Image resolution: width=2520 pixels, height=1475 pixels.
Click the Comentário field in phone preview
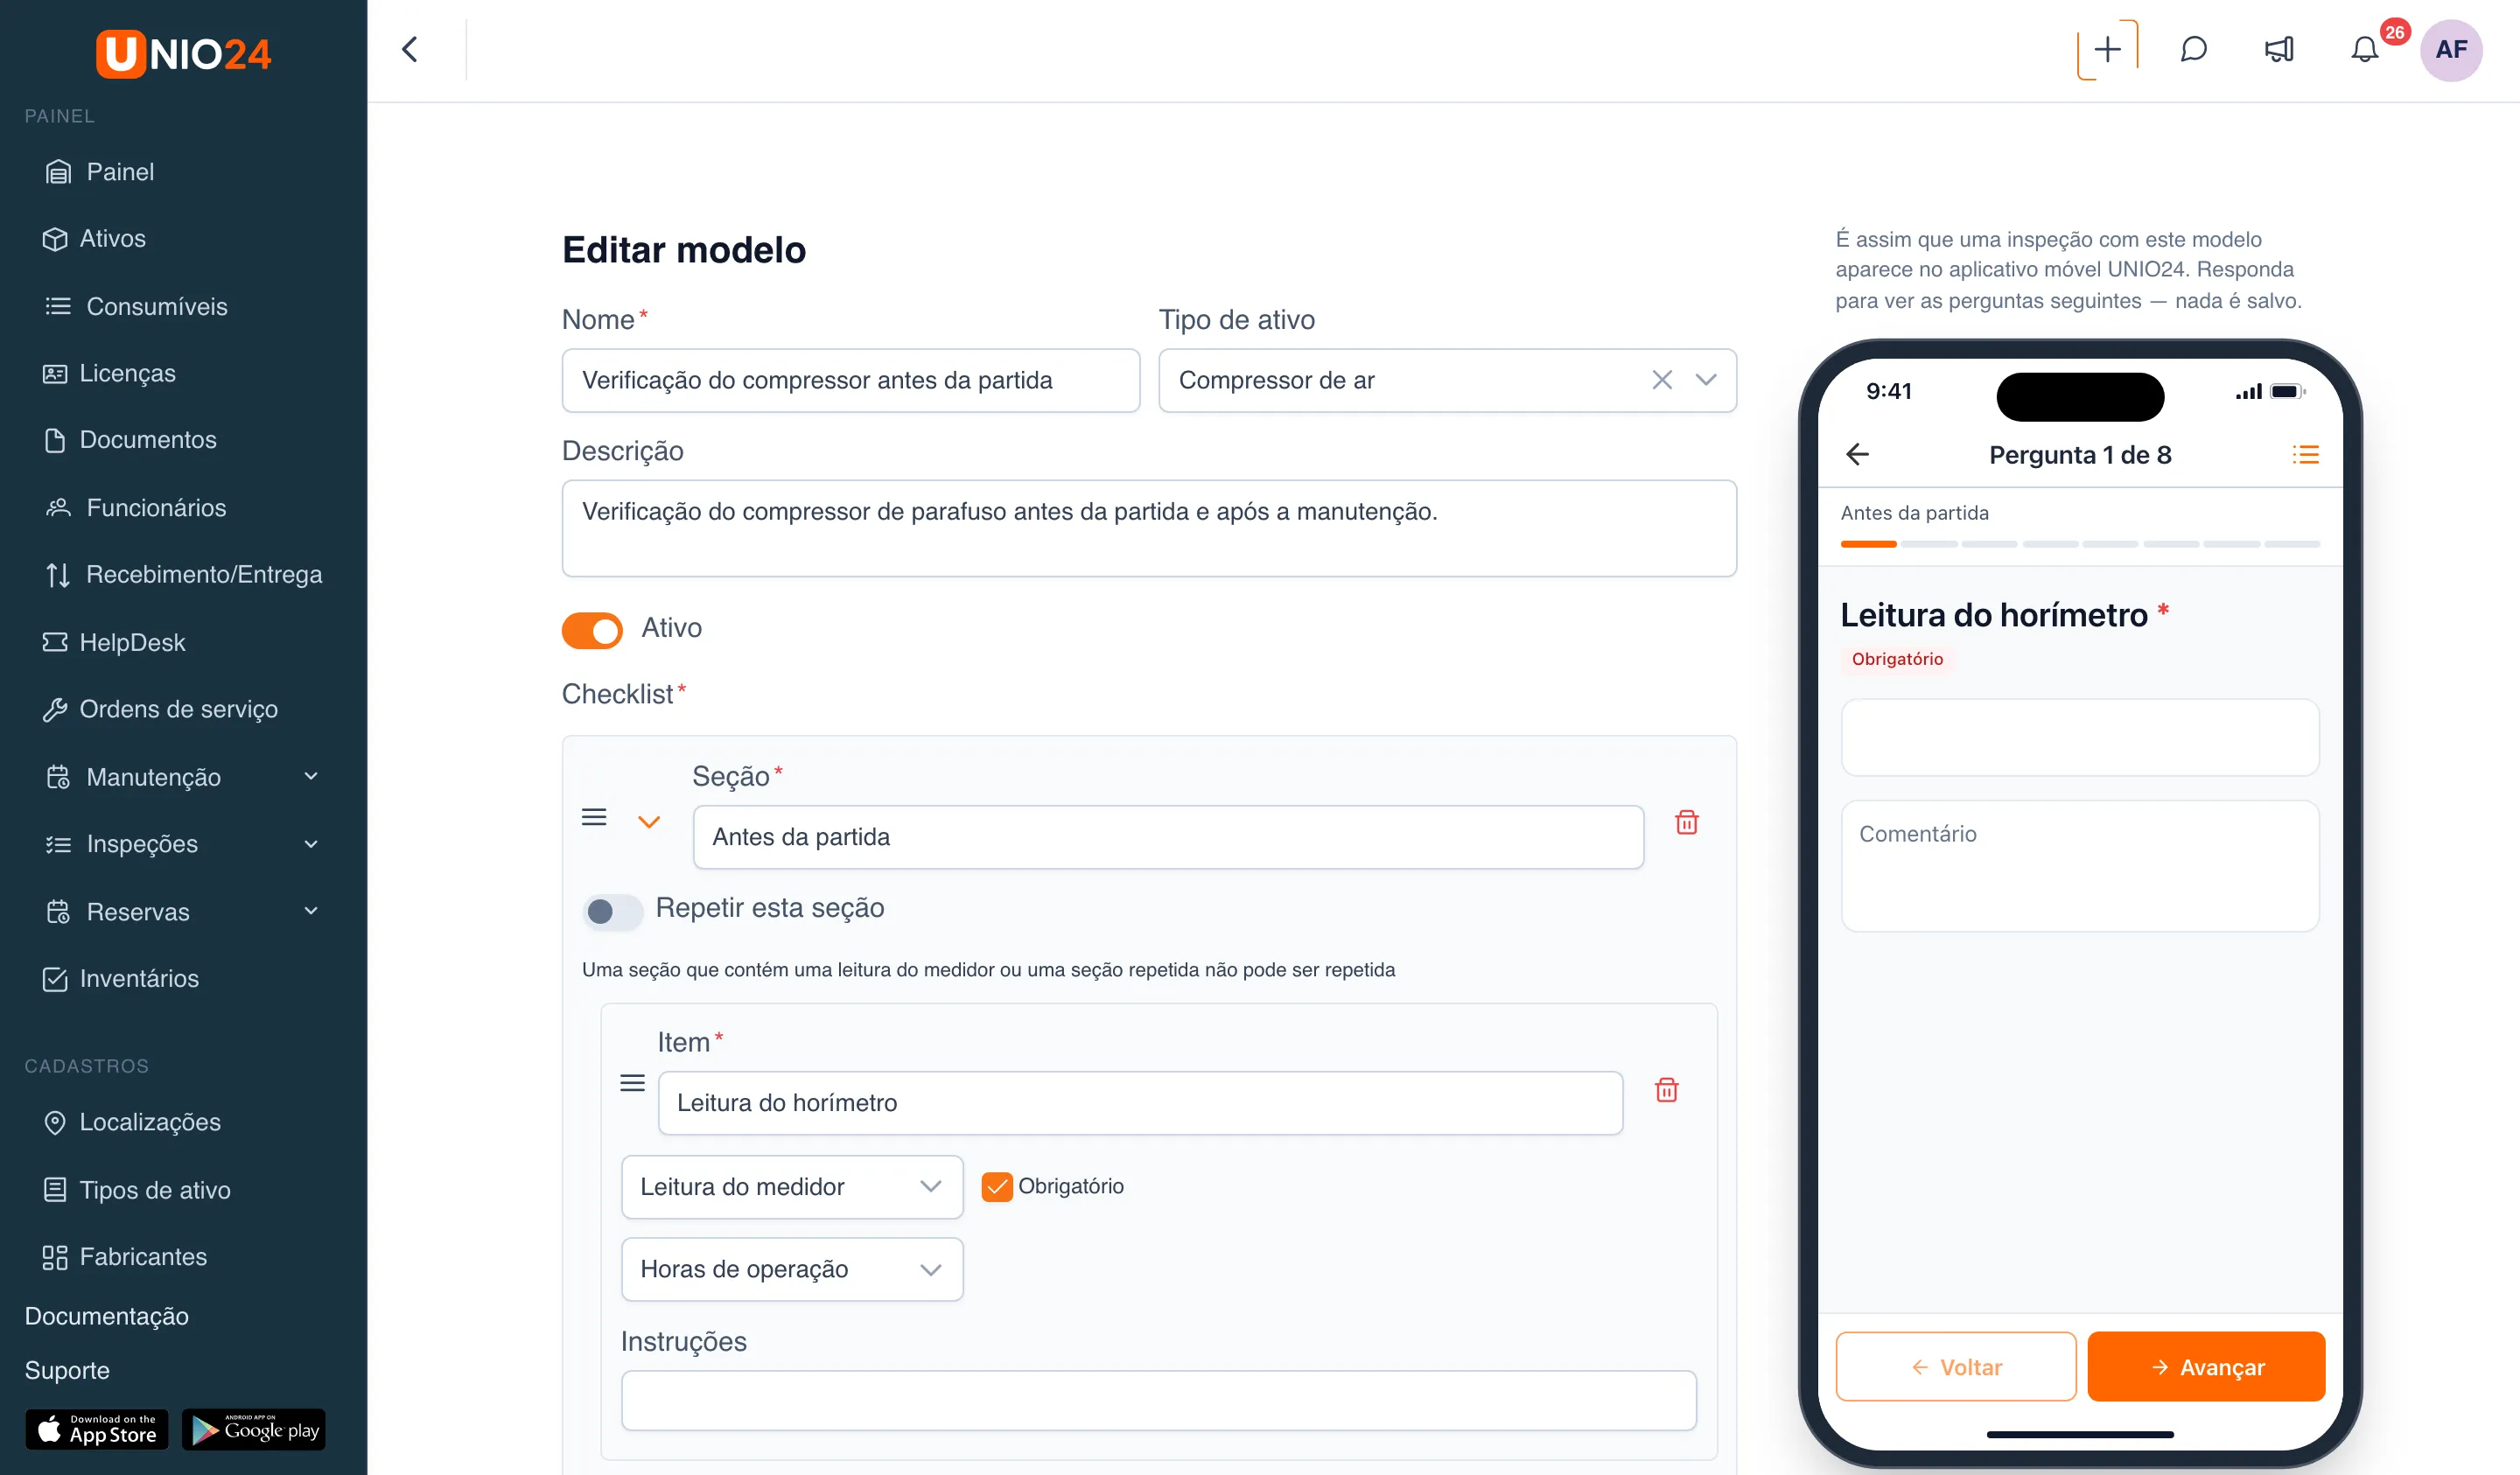pyautogui.click(x=2080, y=866)
